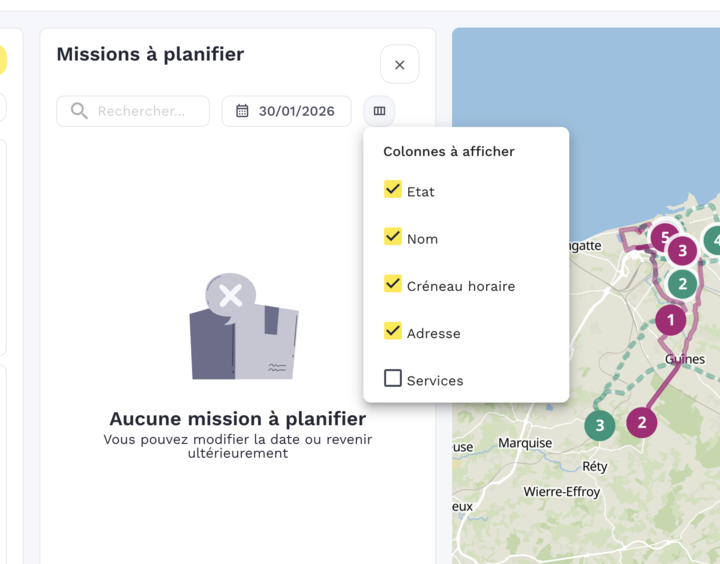Click the magnifying glass search icon
This screenshot has height=564, width=720.
point(79,111)
